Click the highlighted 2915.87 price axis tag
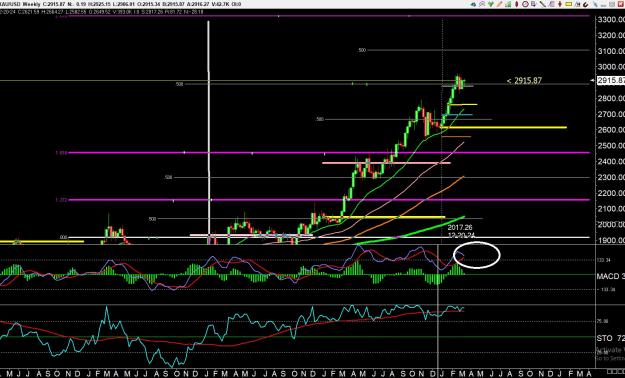The width and height of the screenshot is (625, 378). [611, 81]
